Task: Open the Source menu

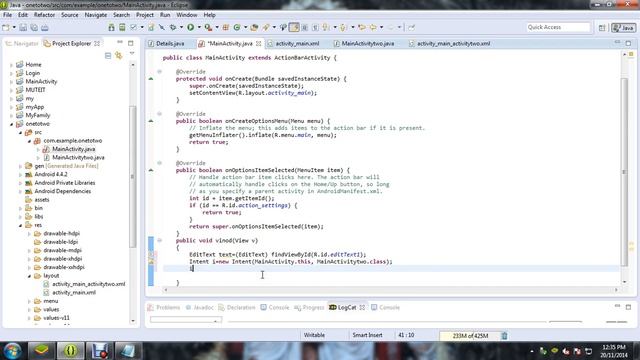Action: [70, 15]
